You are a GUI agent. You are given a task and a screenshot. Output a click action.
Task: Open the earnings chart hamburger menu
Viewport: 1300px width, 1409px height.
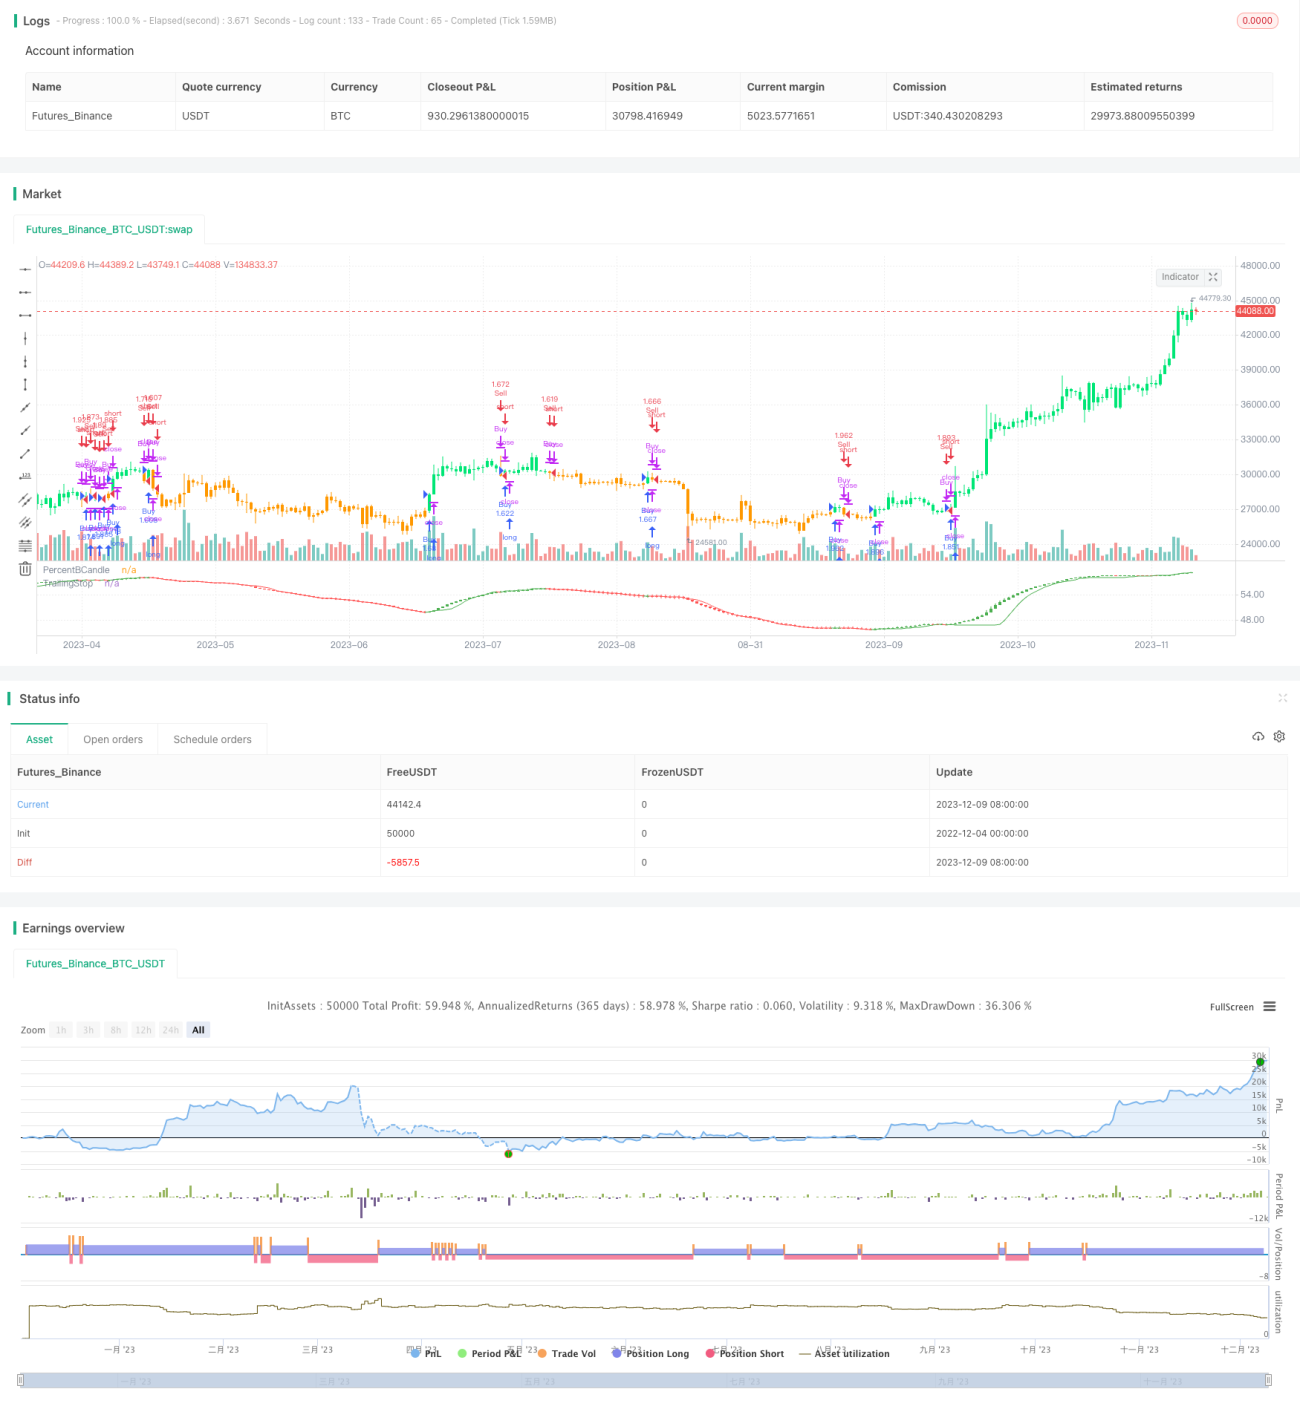point(1269,1007)
